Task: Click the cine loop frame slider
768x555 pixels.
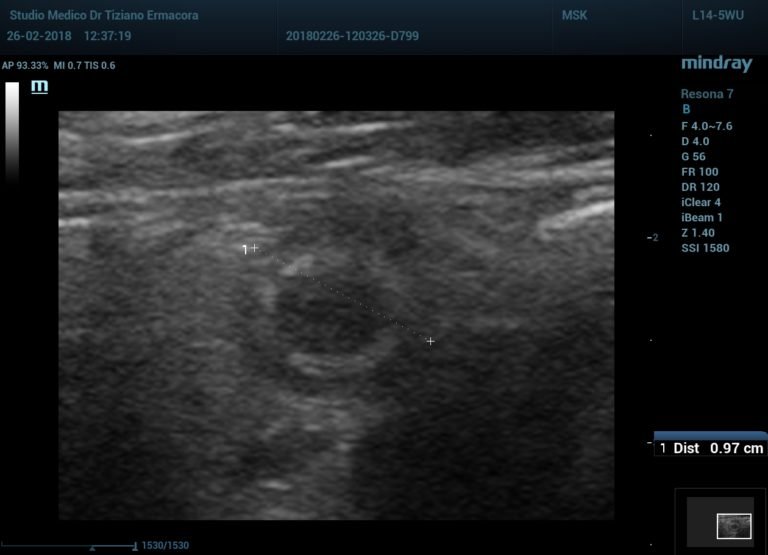Action: [92, 546]
